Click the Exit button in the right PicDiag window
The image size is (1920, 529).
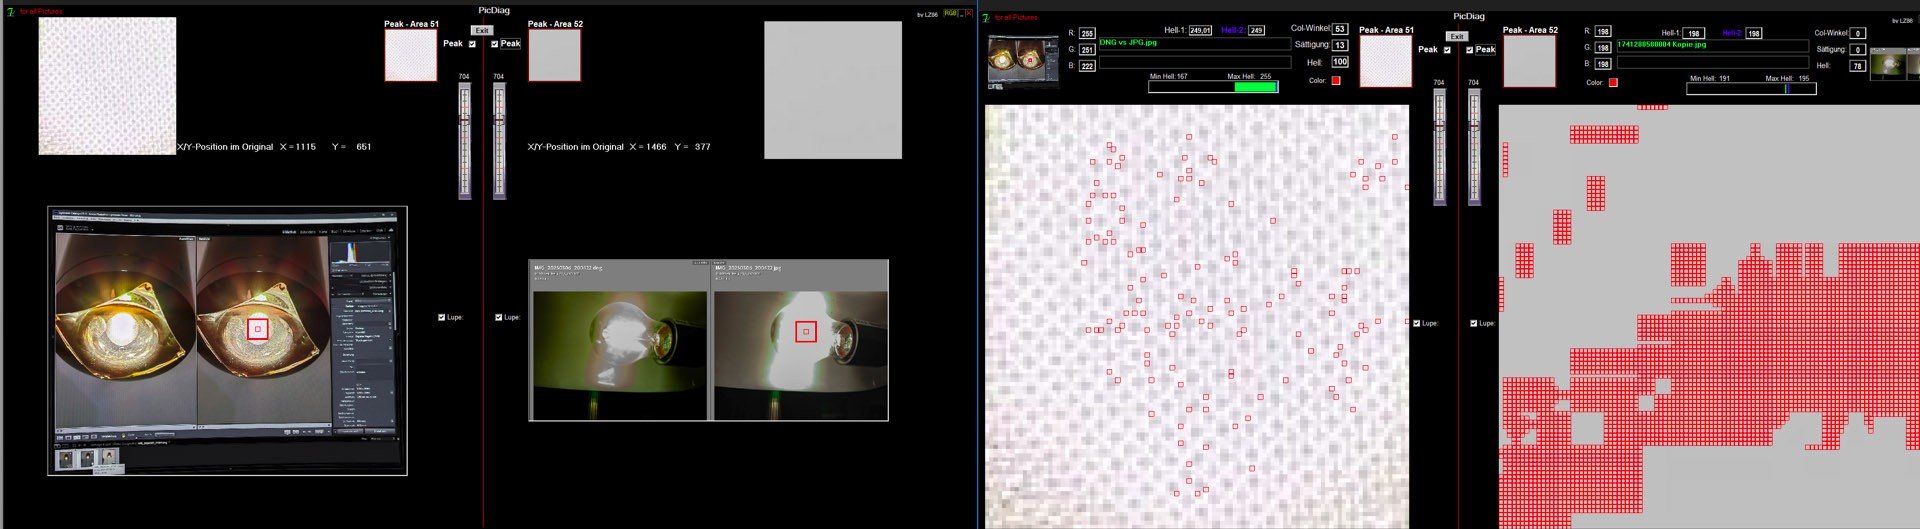pyautogui.click(x=1457, y=37)
